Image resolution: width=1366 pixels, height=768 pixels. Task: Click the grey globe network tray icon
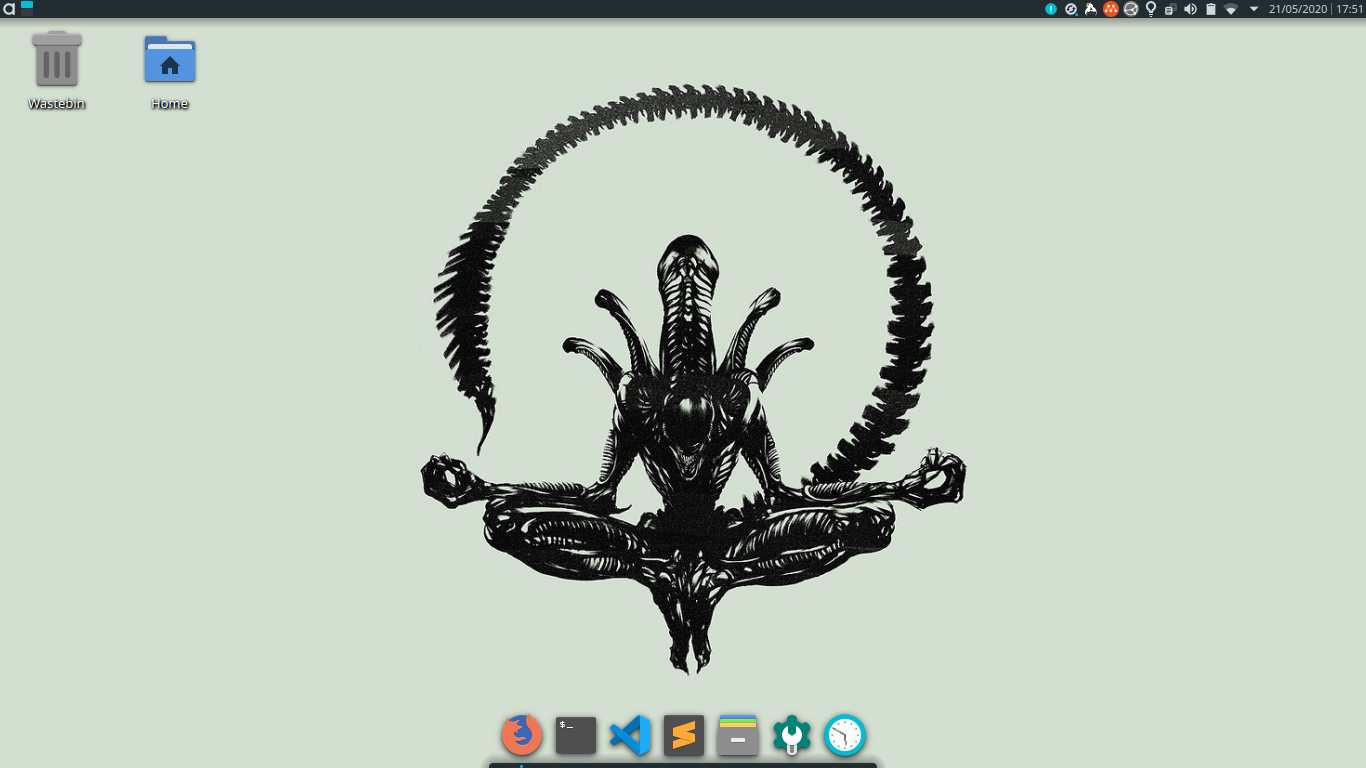pyautogui.click(x=1131, y=9)
